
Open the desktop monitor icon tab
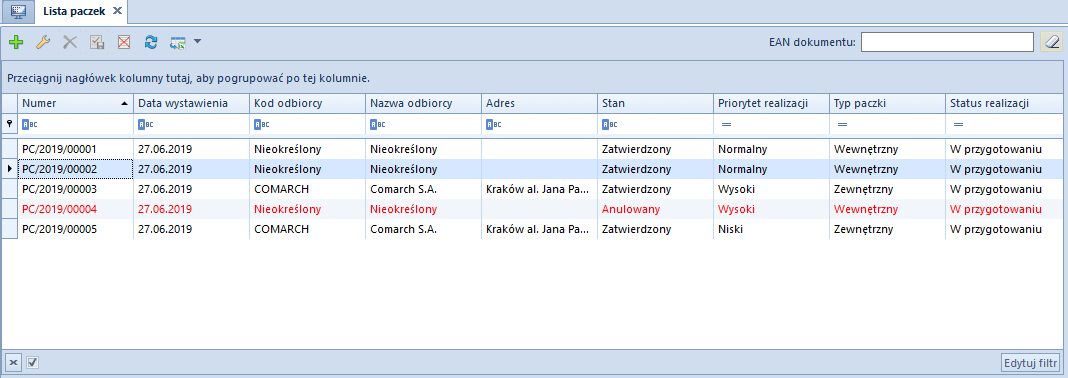coord(18,11)
